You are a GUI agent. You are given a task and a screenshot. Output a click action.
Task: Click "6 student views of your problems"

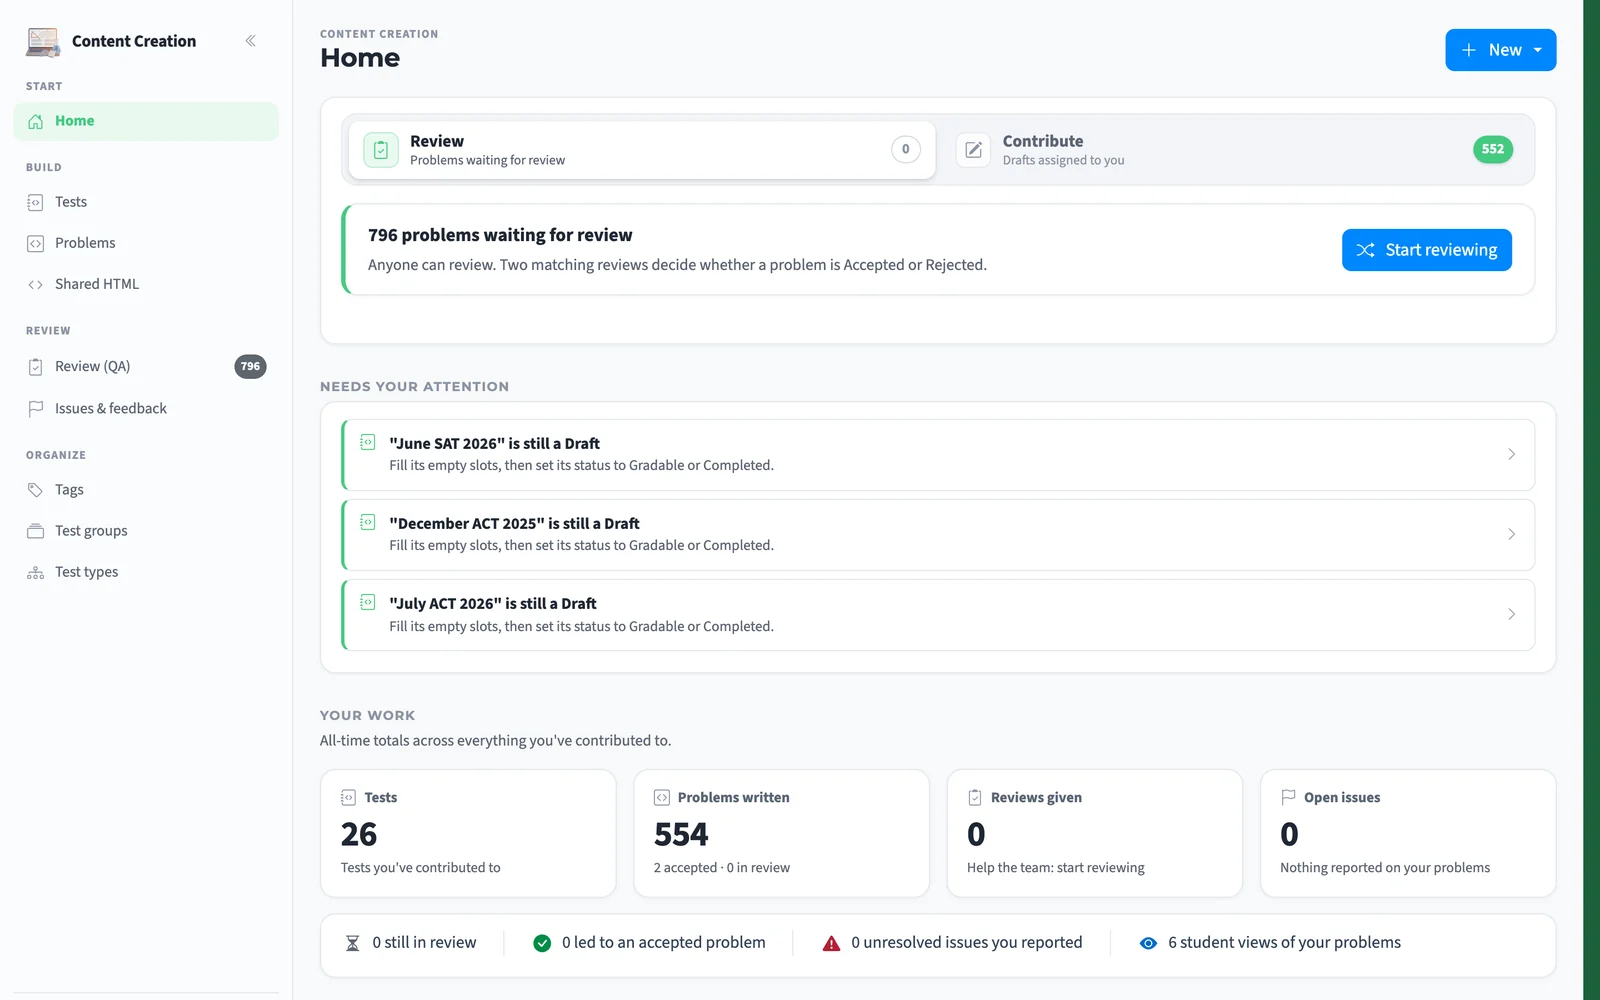pyautogui.click(x=1284, y=943)
